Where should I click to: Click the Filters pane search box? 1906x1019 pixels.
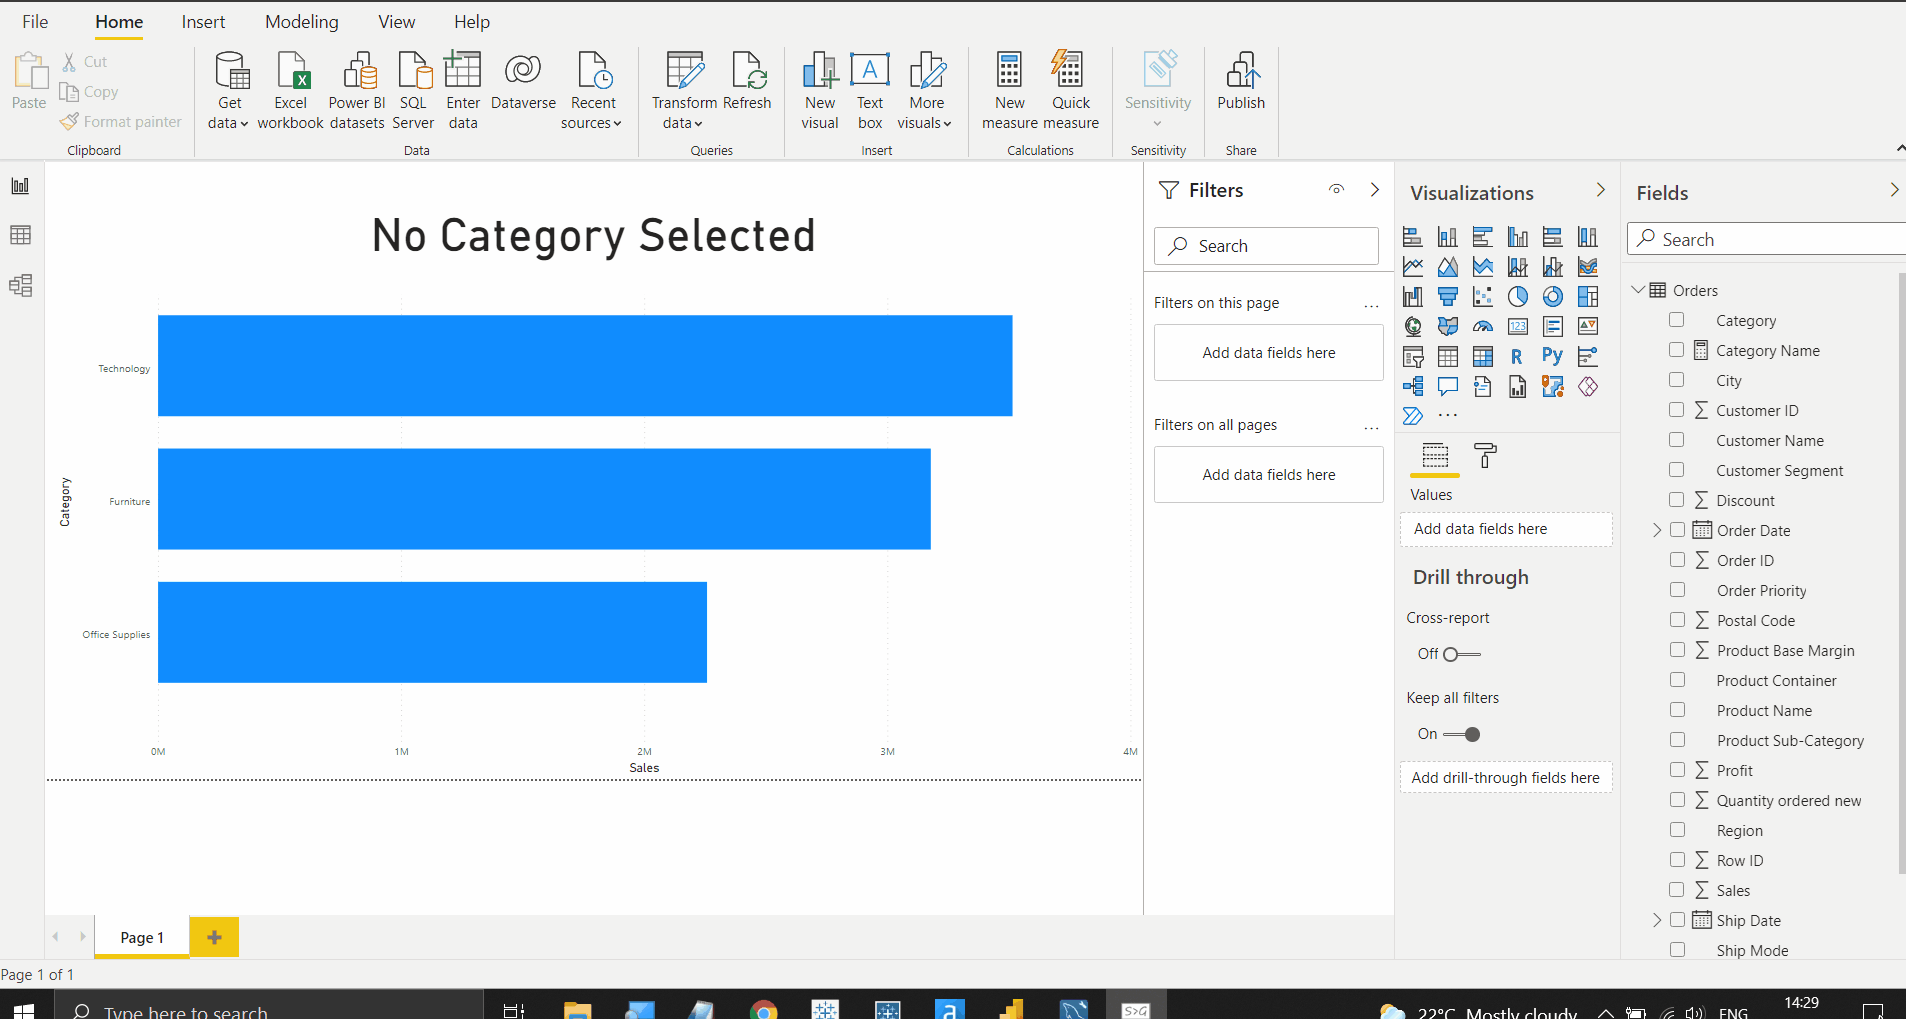pos(1266,246)
